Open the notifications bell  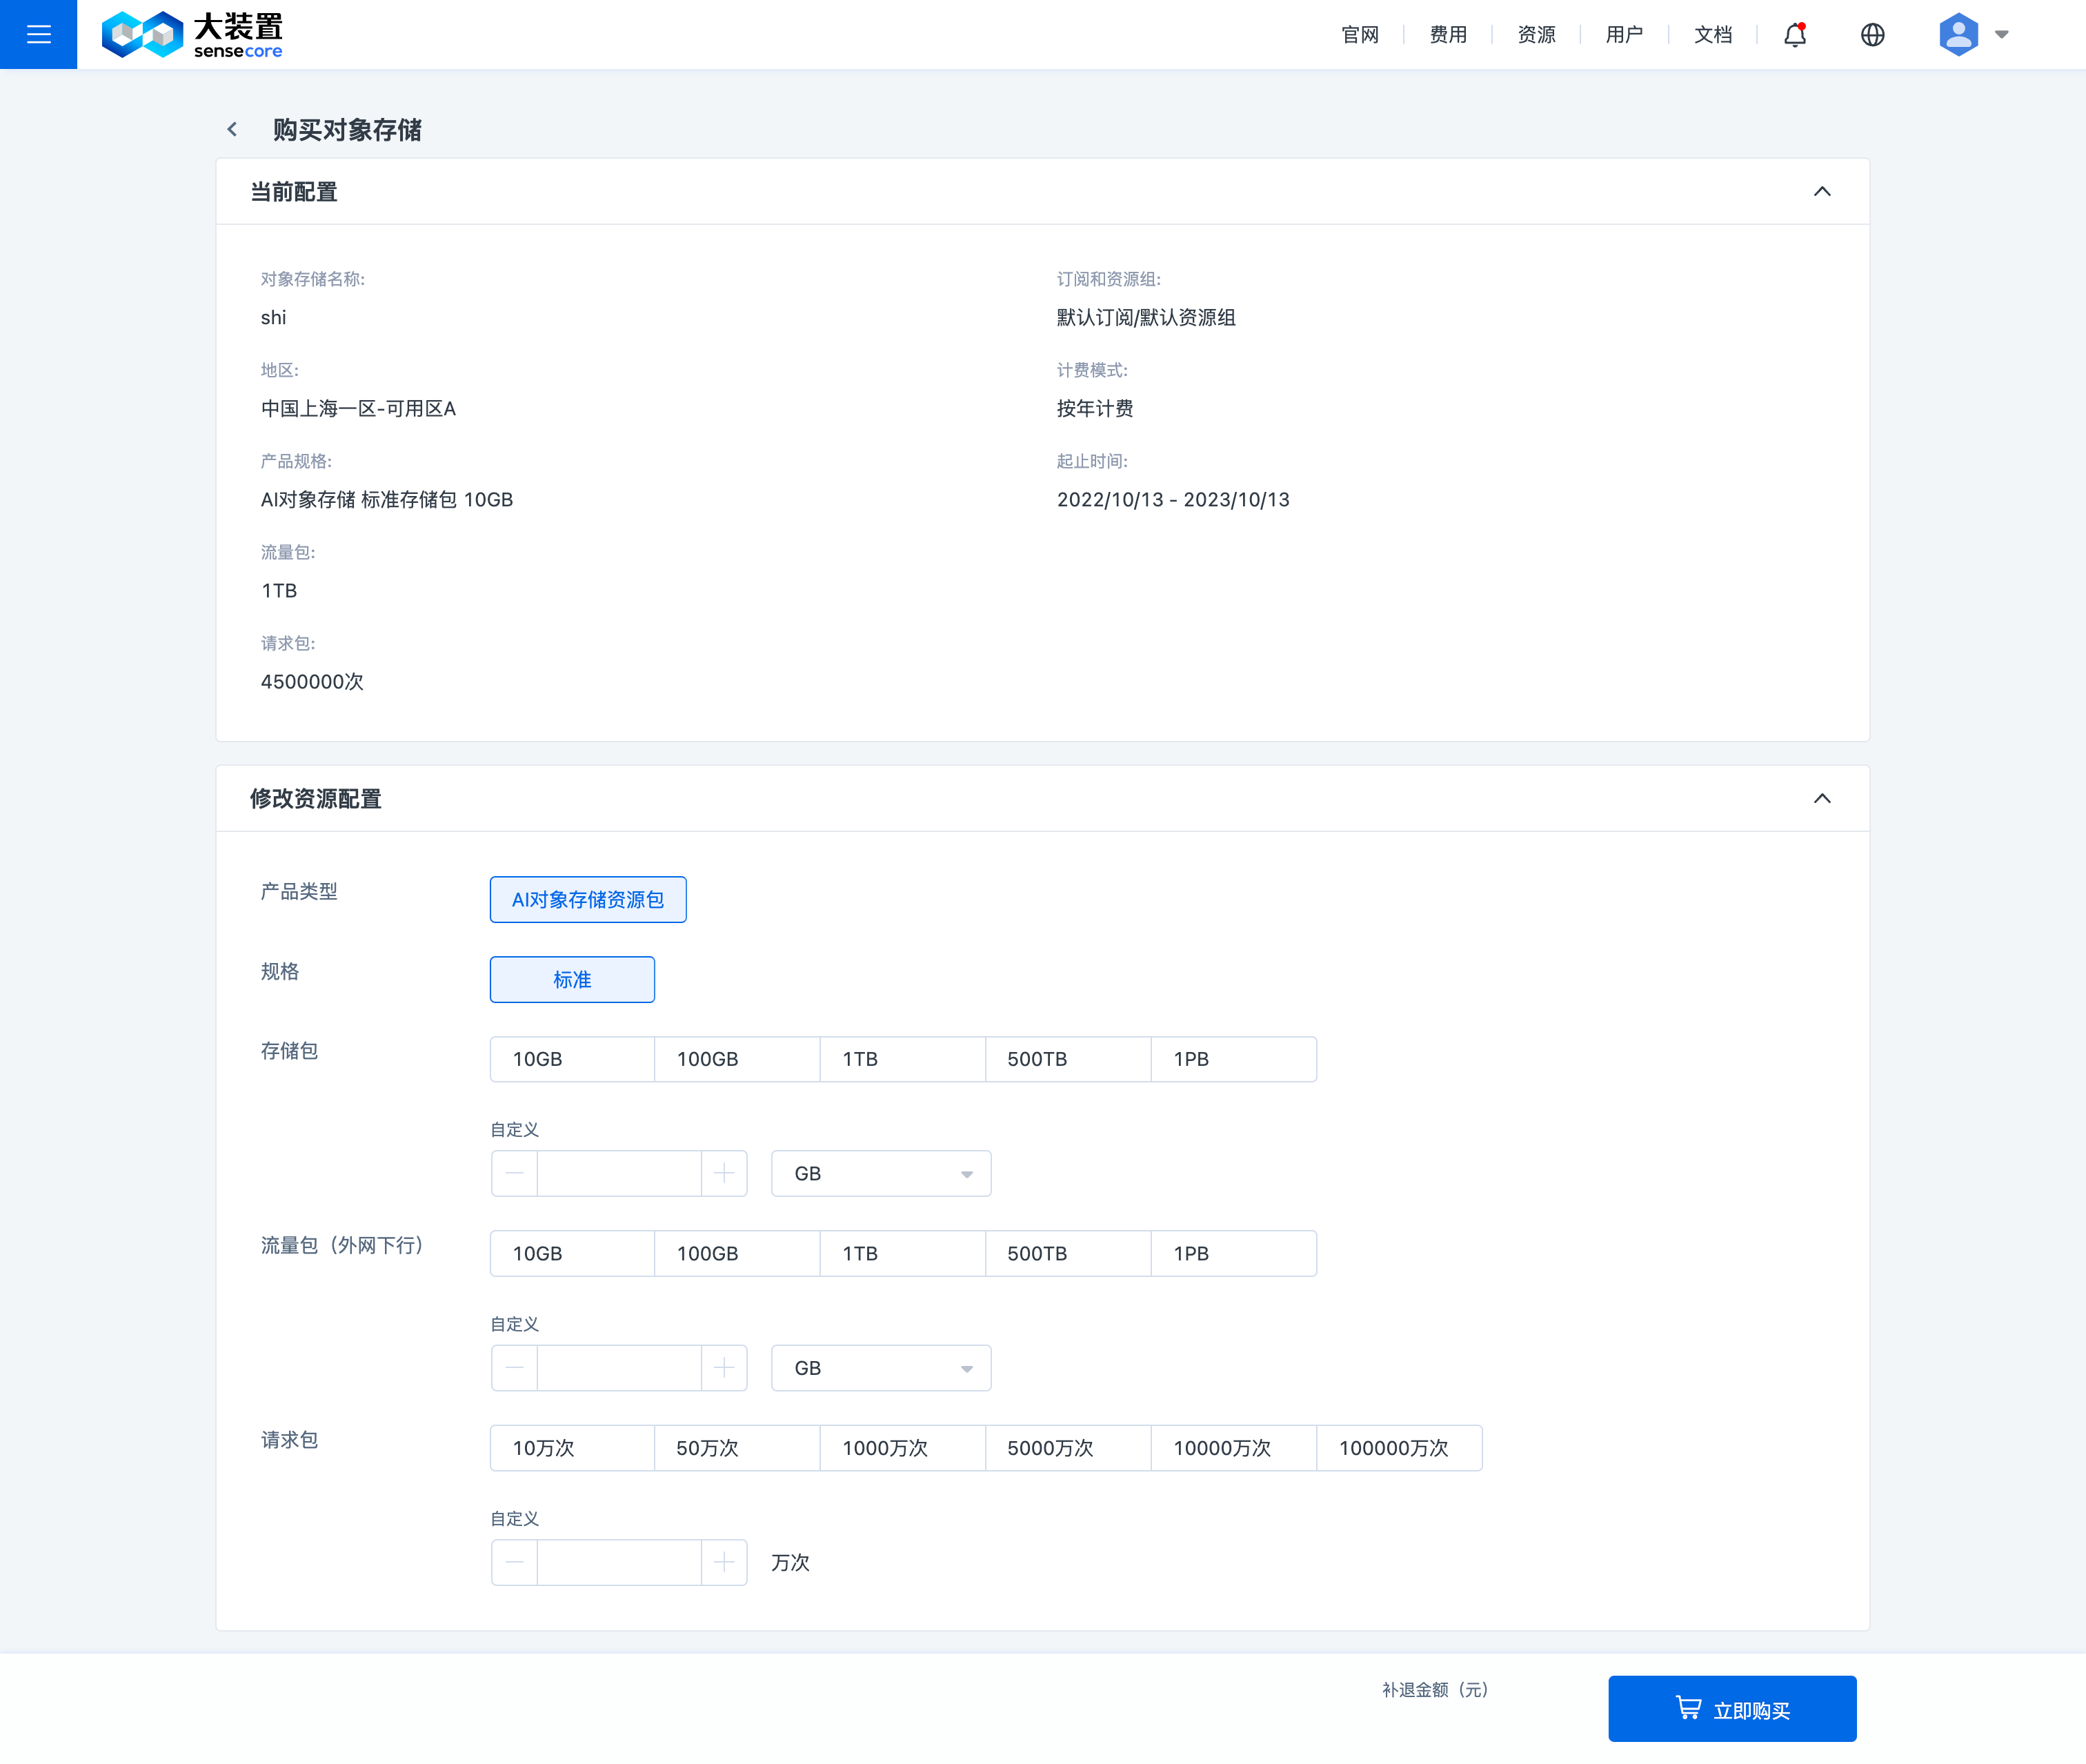tap(1794, 35)
